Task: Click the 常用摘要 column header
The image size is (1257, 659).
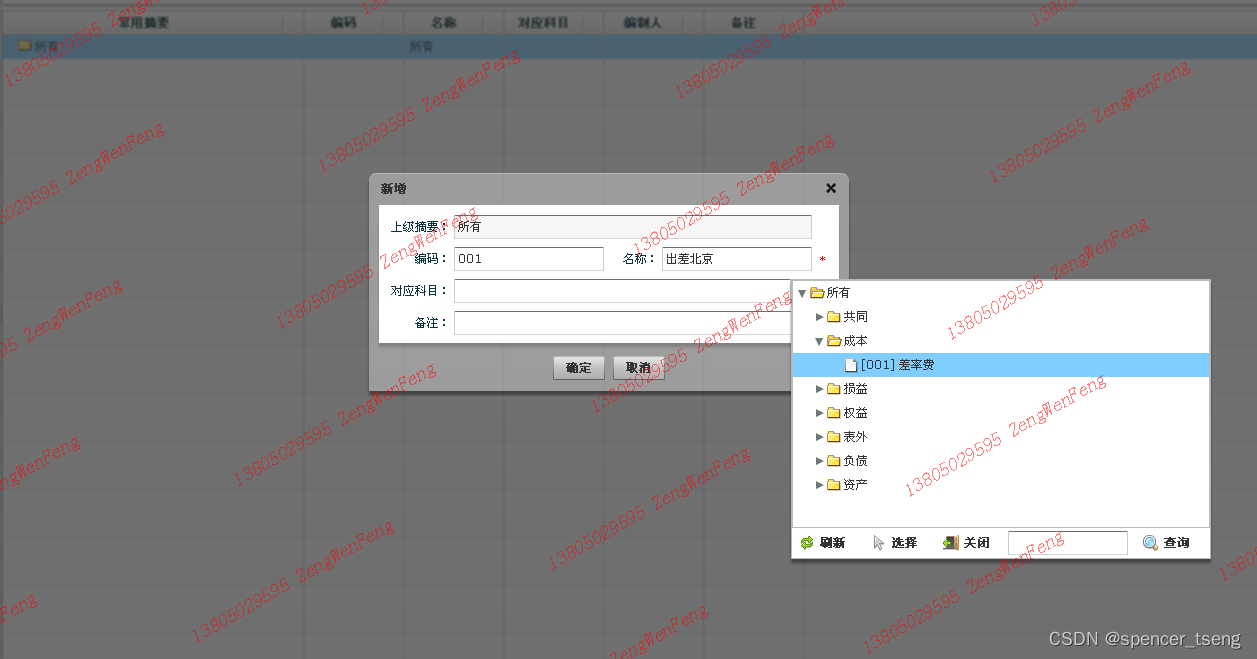Action: [x=143, y=22]
